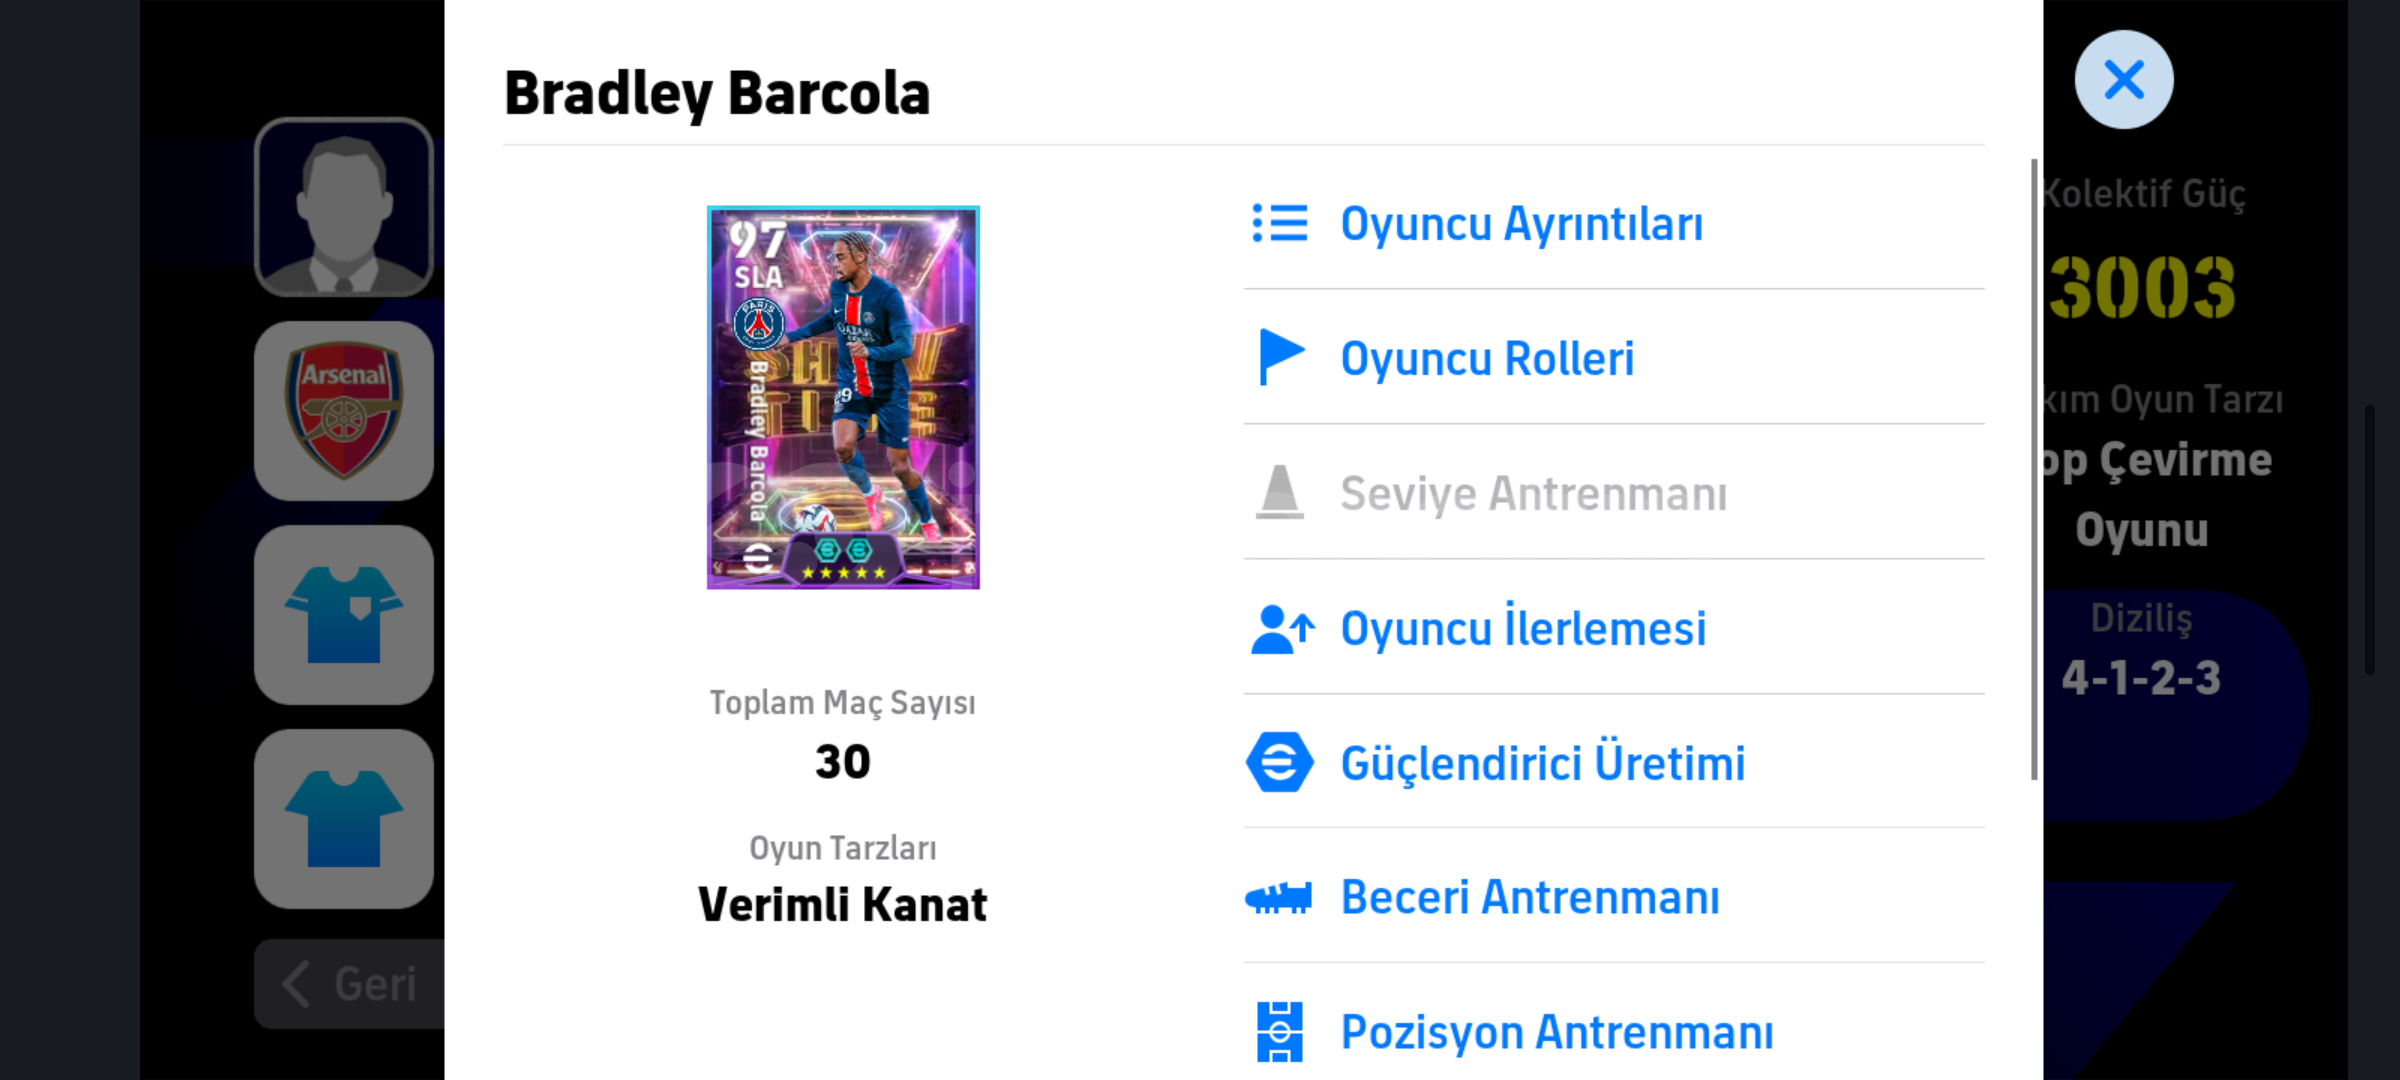Image resolution: width=2400 pixels, height=1080 pixels.
Task: Click the flag icon for Oyuncu Rolleri
Action: (1281, 357)
